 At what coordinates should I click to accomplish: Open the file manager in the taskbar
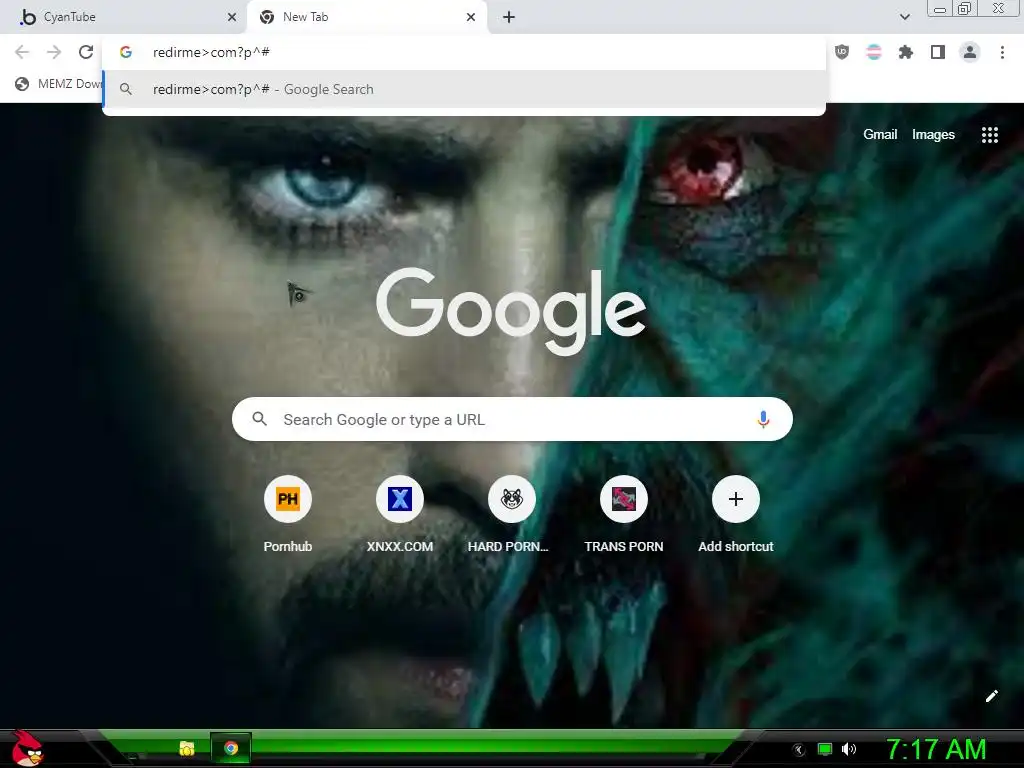click(x=187, y=748)
